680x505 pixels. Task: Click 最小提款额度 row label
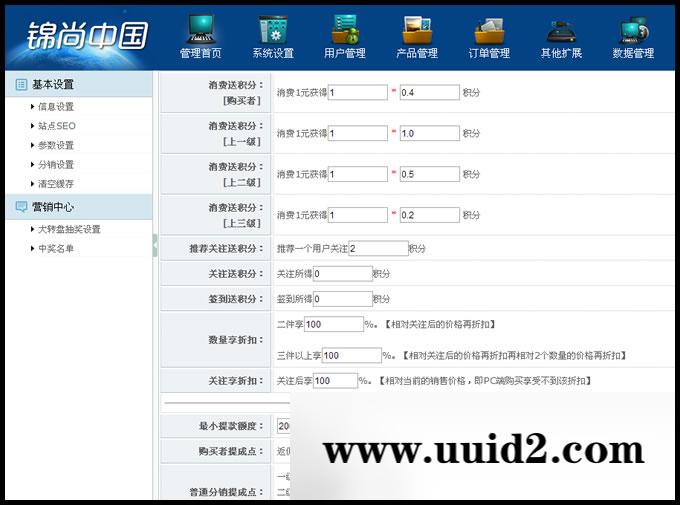click(231, 426)
